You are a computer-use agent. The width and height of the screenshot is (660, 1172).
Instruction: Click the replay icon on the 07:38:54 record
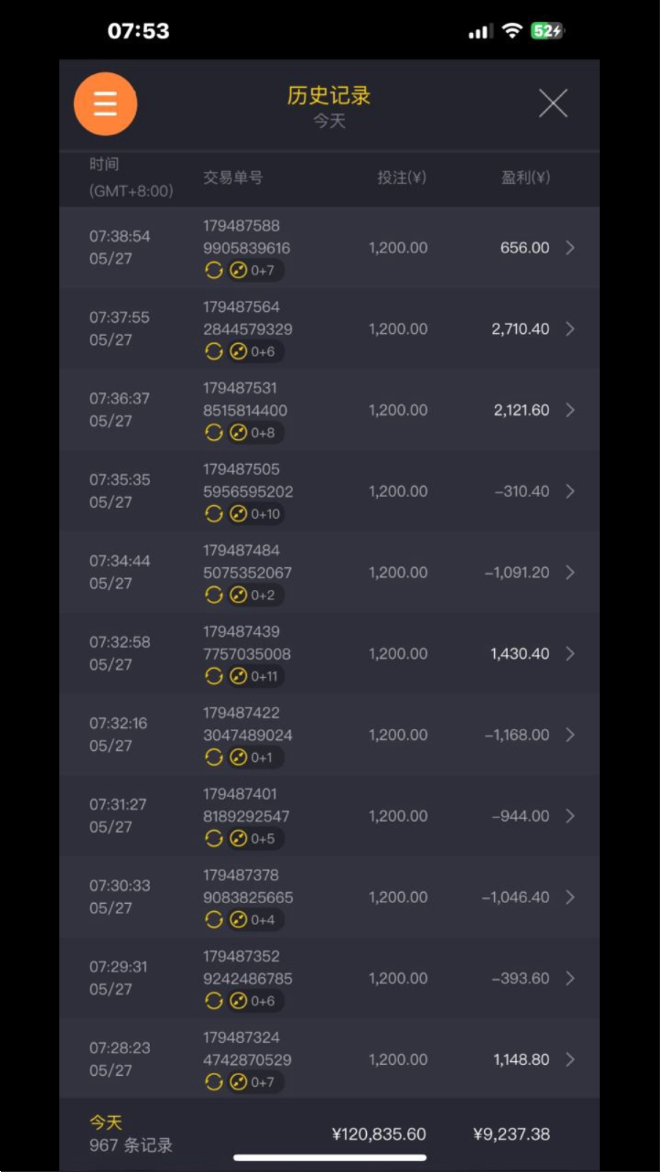point(213,270)
